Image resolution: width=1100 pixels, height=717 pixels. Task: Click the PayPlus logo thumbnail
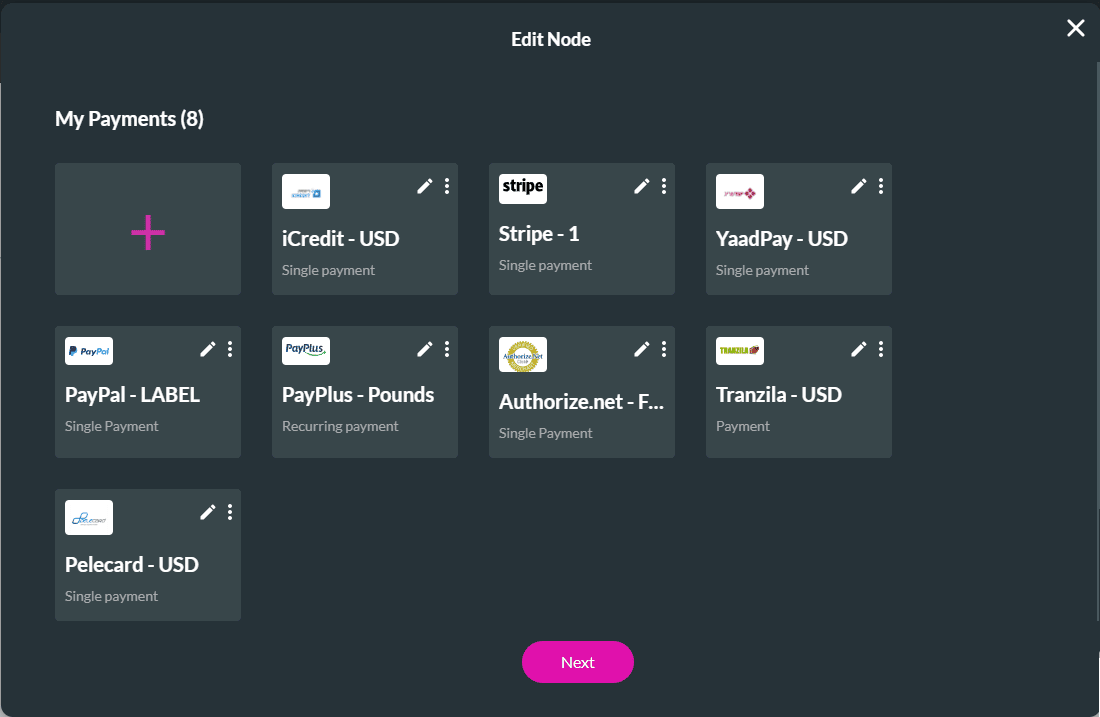305,350
